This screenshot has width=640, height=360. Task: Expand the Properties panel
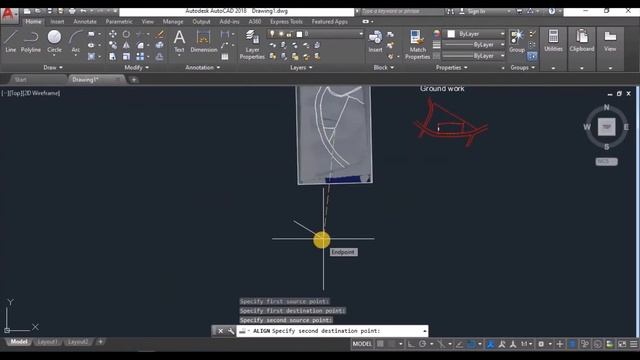click(x=451, y=67)
